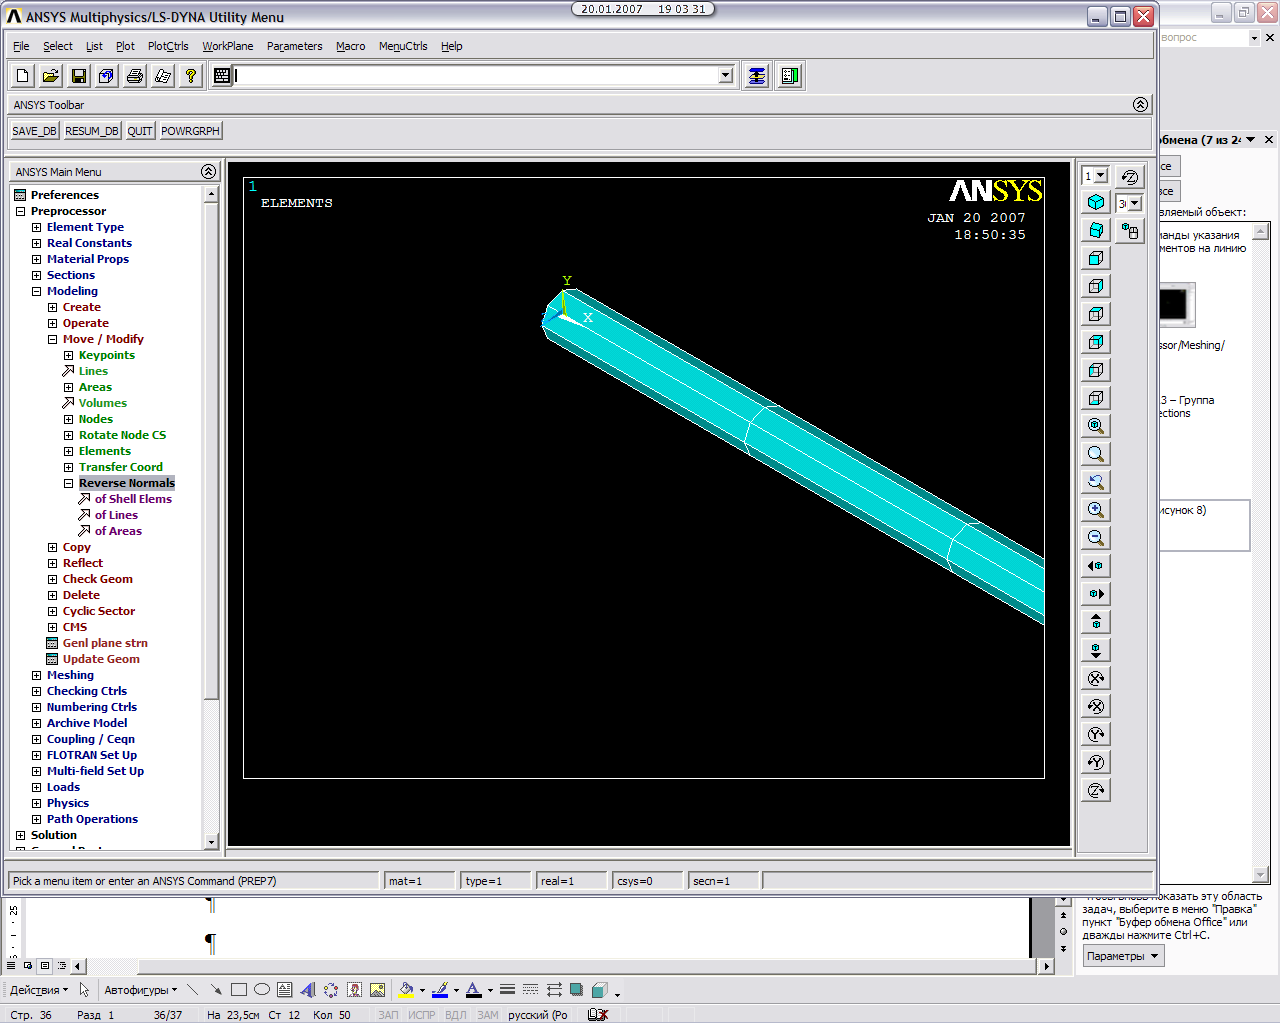Click the bottom Z-axis rotate icon
1280x1024 pixels.
coord(1096,790)
